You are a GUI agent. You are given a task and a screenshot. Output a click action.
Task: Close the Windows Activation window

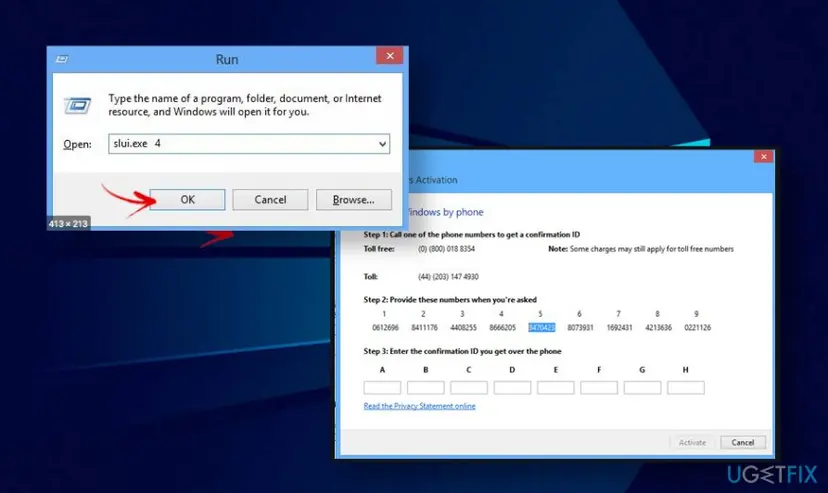(x=764, y=156)
